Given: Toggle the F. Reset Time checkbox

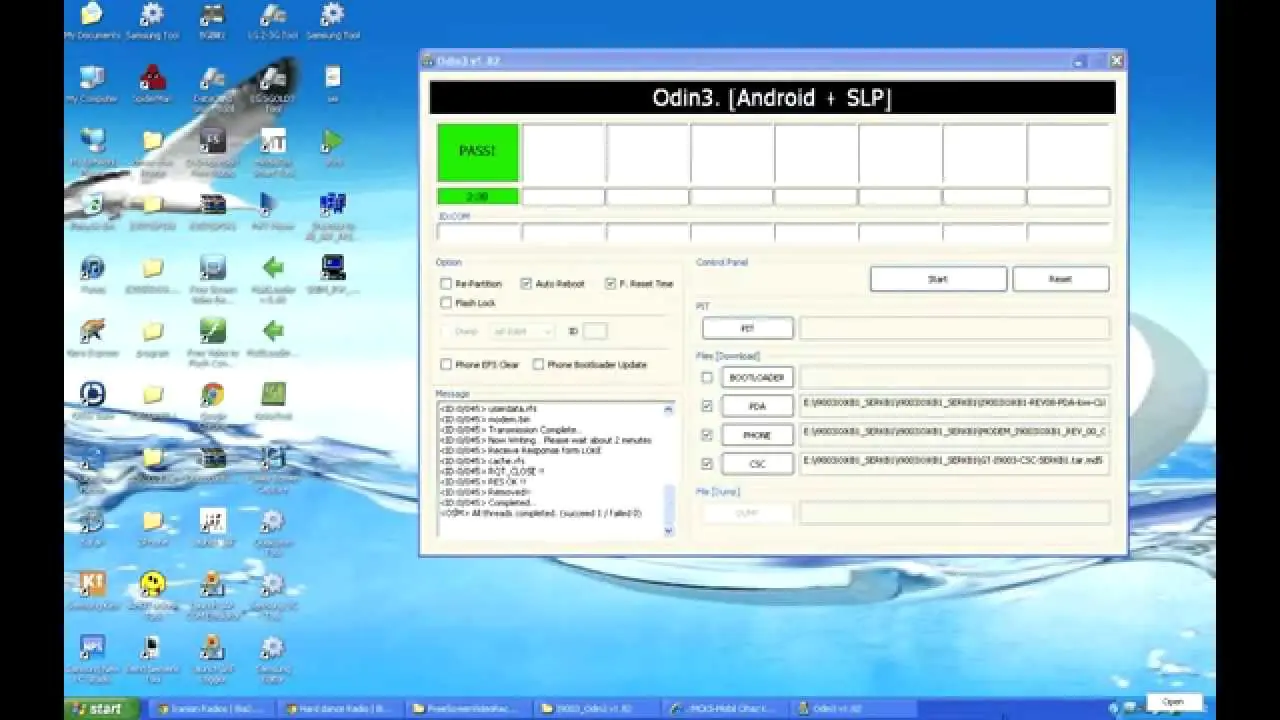Looking at the screenshot, I should [x=610, y=284].
